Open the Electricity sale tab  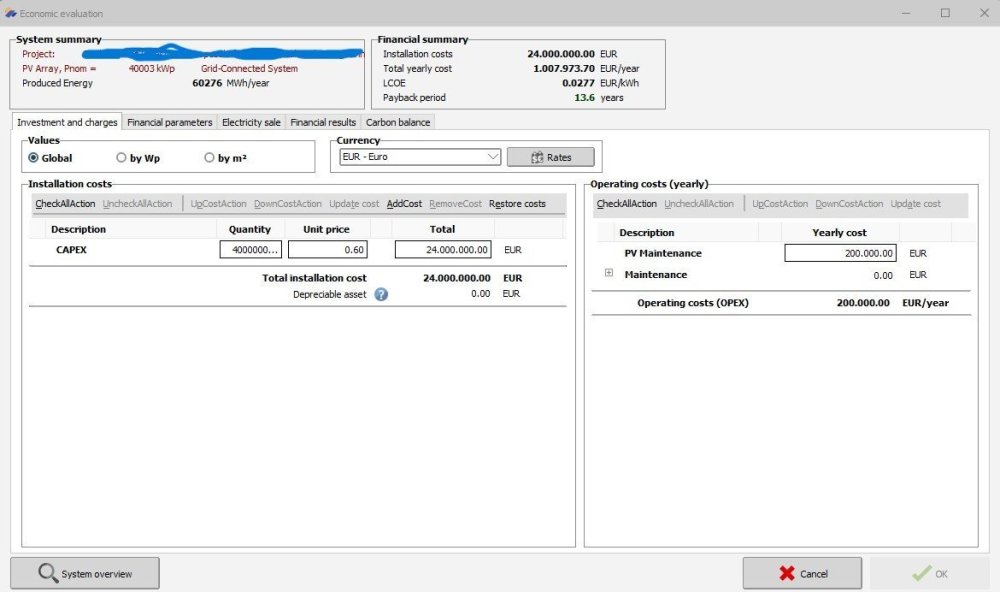coord(251,122)
